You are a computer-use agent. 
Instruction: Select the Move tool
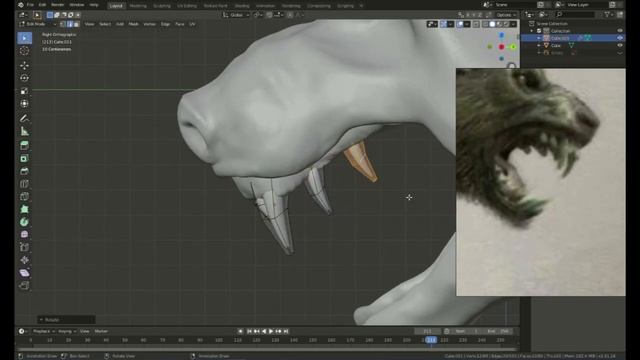click(x=24, y=65)
